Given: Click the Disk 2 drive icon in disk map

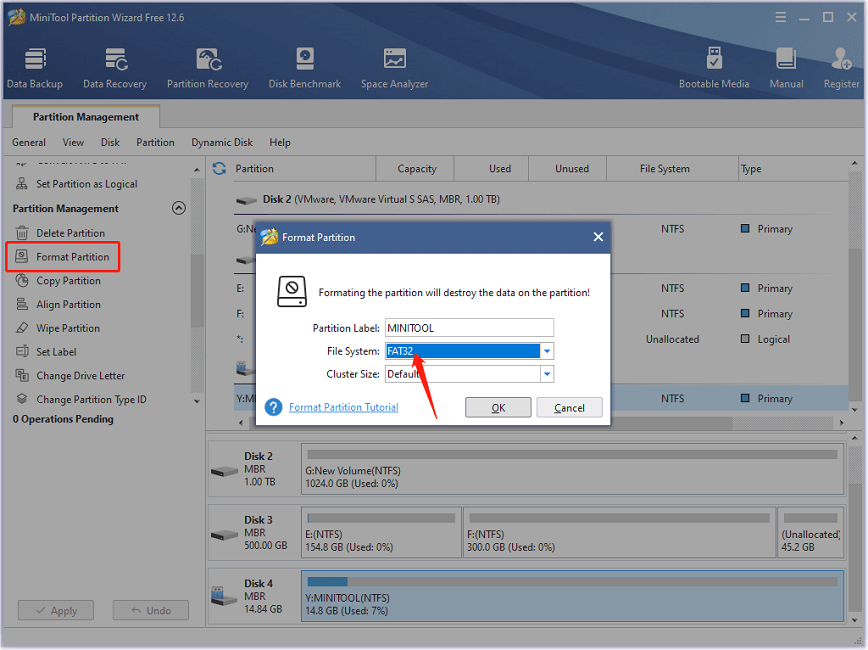Looking at the screenshot, I should [x=224, y=472].
